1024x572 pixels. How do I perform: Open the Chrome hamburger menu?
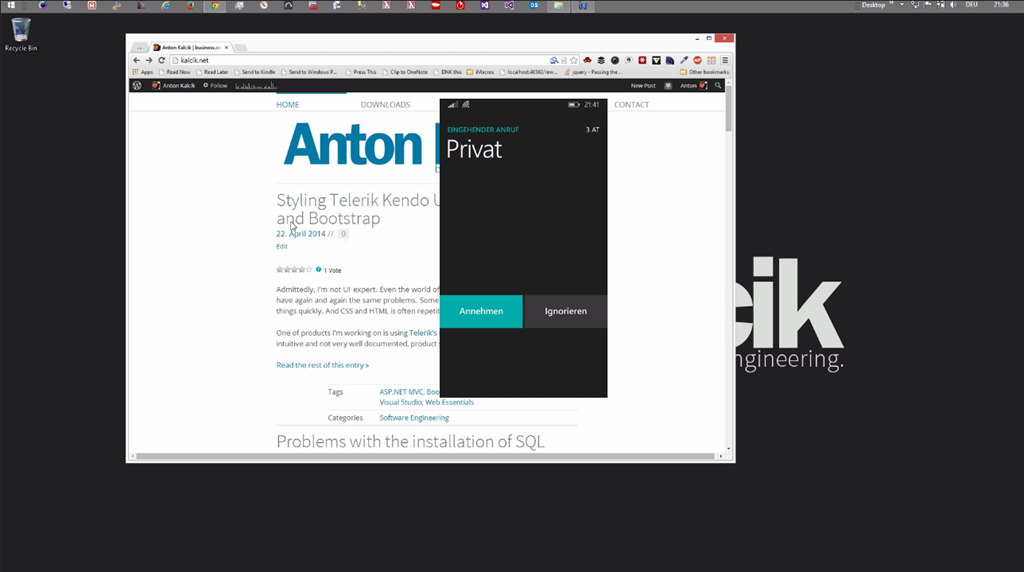click(725, 60)
